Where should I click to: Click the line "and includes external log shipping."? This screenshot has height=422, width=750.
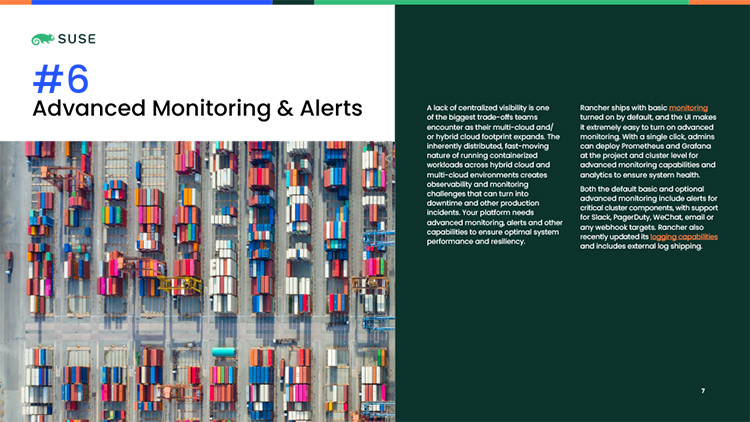point(641,247)
